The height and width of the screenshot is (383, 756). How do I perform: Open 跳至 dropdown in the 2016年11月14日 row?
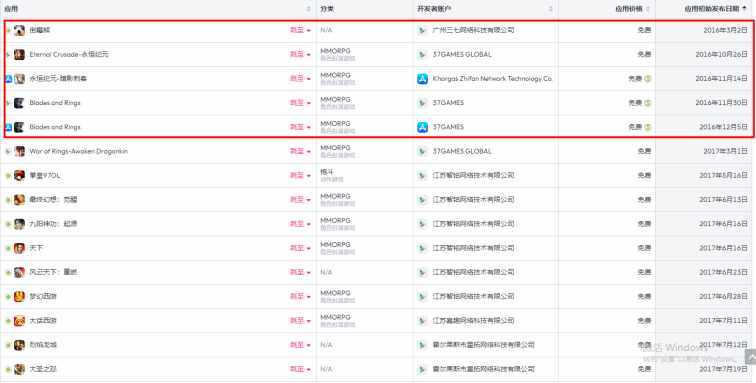pos(300,79)
